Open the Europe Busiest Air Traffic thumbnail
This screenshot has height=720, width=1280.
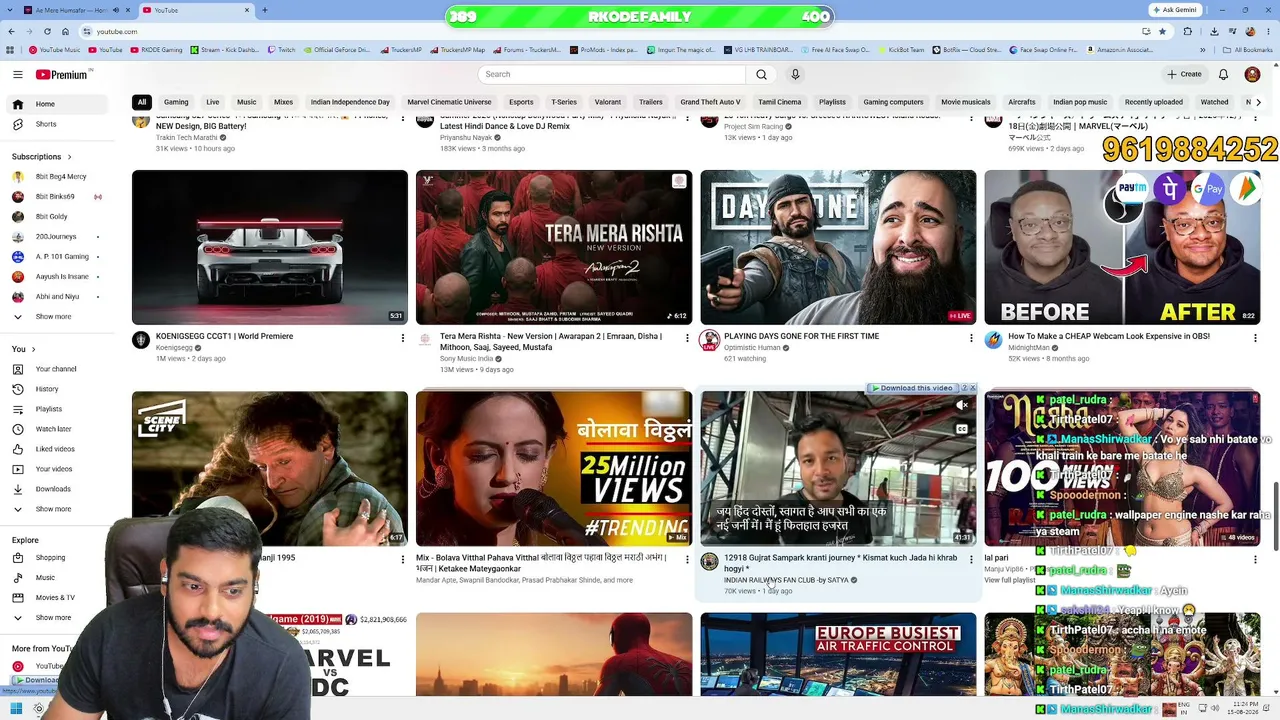838,654
